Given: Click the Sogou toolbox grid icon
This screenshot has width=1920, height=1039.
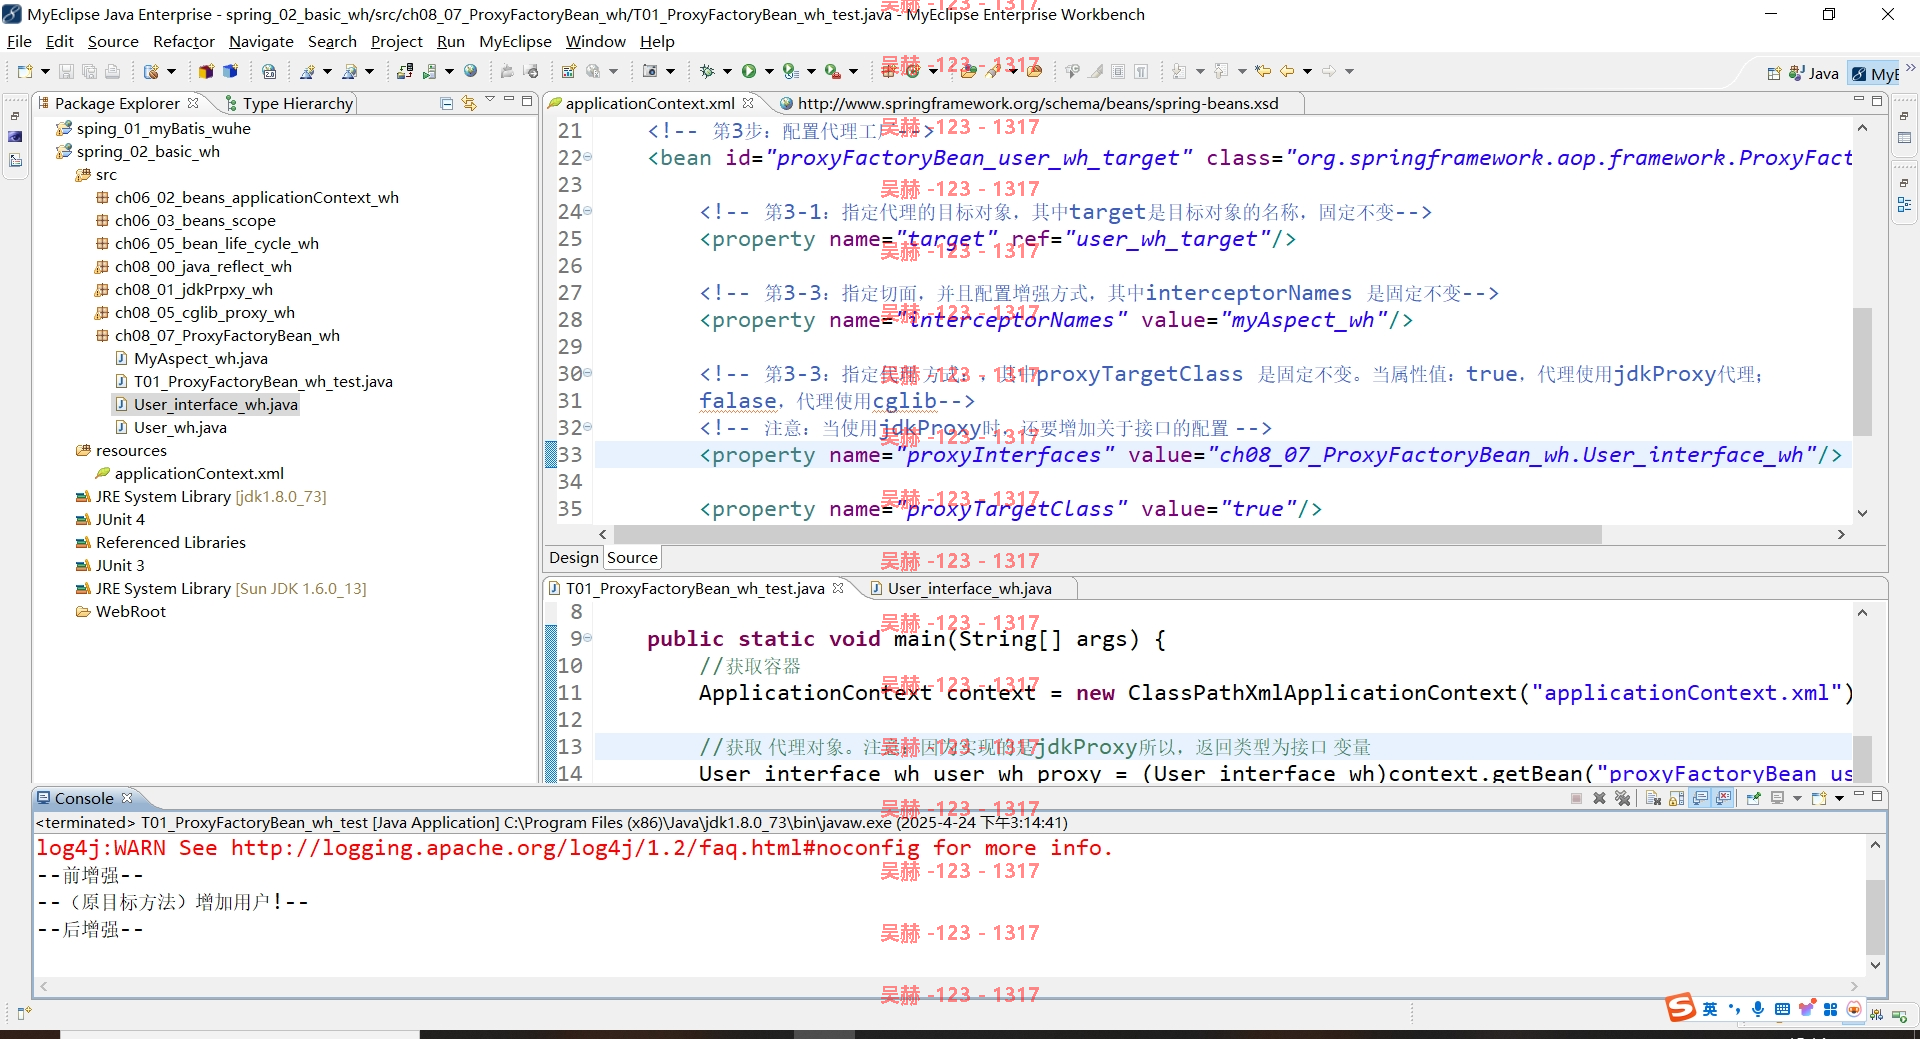Looking at the screenshot, I should point(1830,1009).
